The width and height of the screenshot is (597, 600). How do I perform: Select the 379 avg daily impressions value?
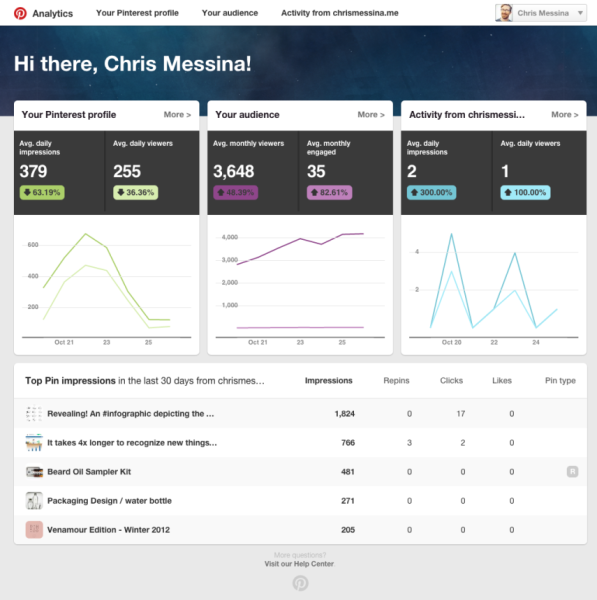pyautogui.click(x=33, y=171)
